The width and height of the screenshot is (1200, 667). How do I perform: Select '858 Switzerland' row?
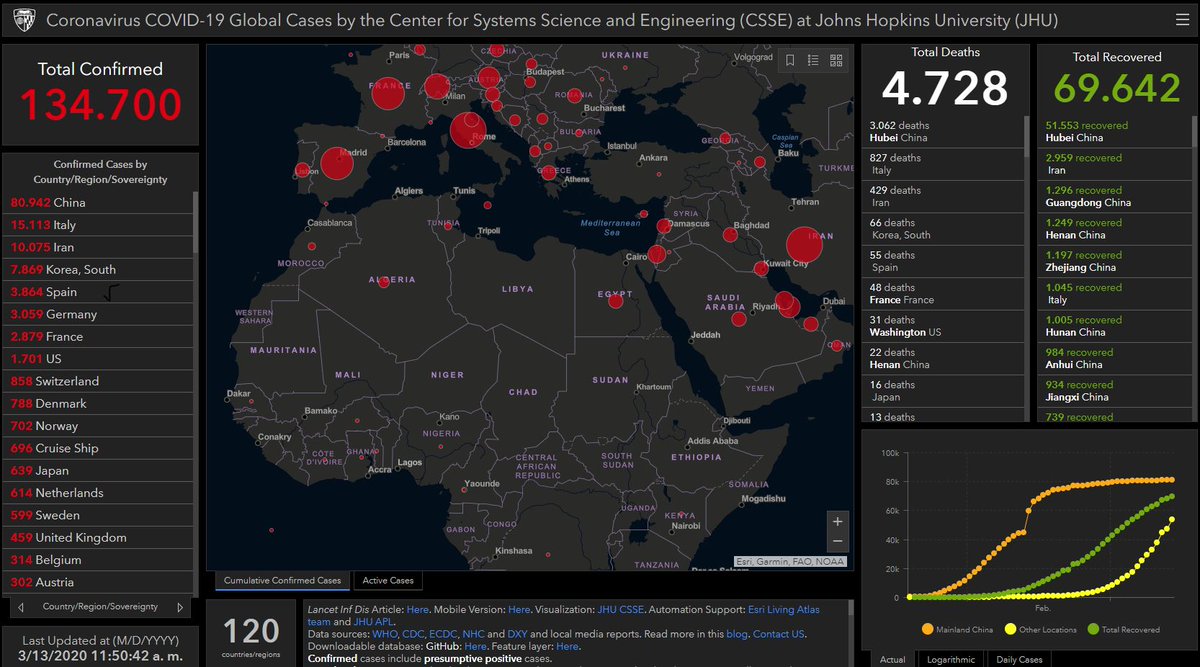coord(98,381)
